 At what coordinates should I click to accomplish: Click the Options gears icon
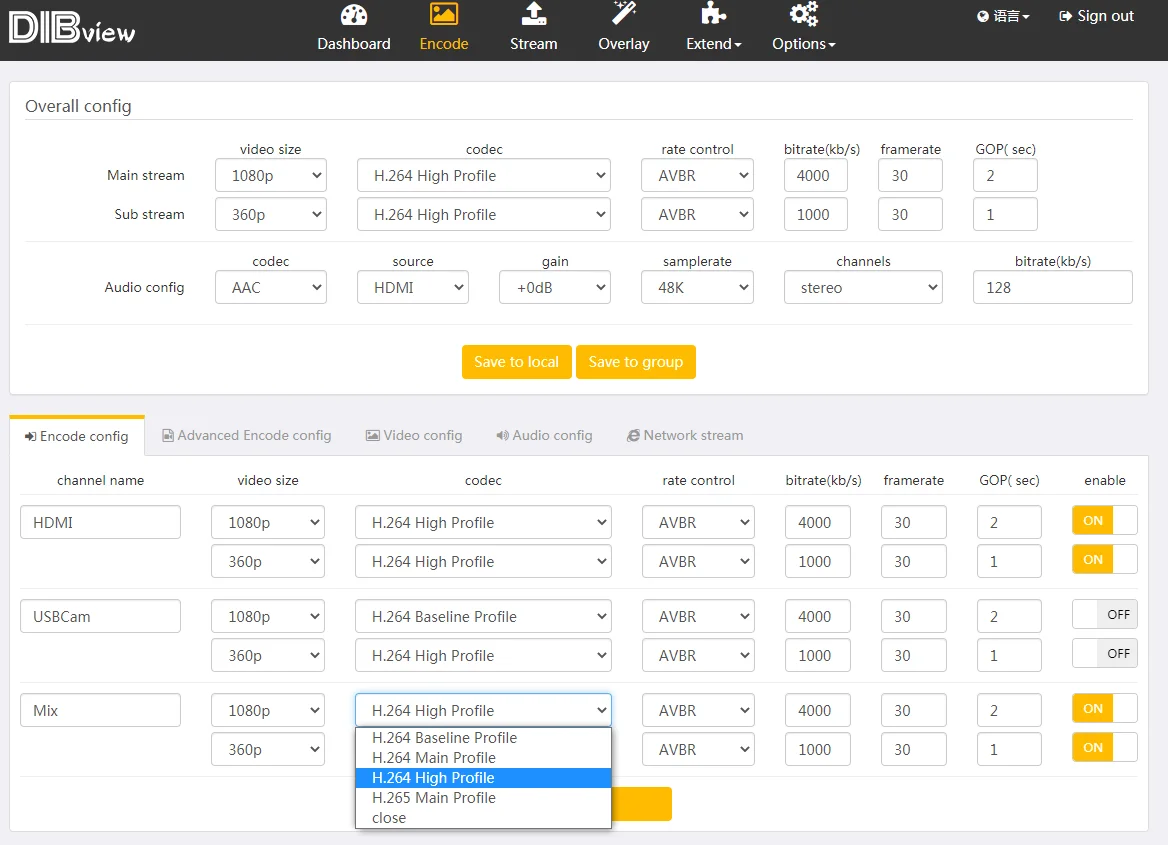[x=804, y=14]
